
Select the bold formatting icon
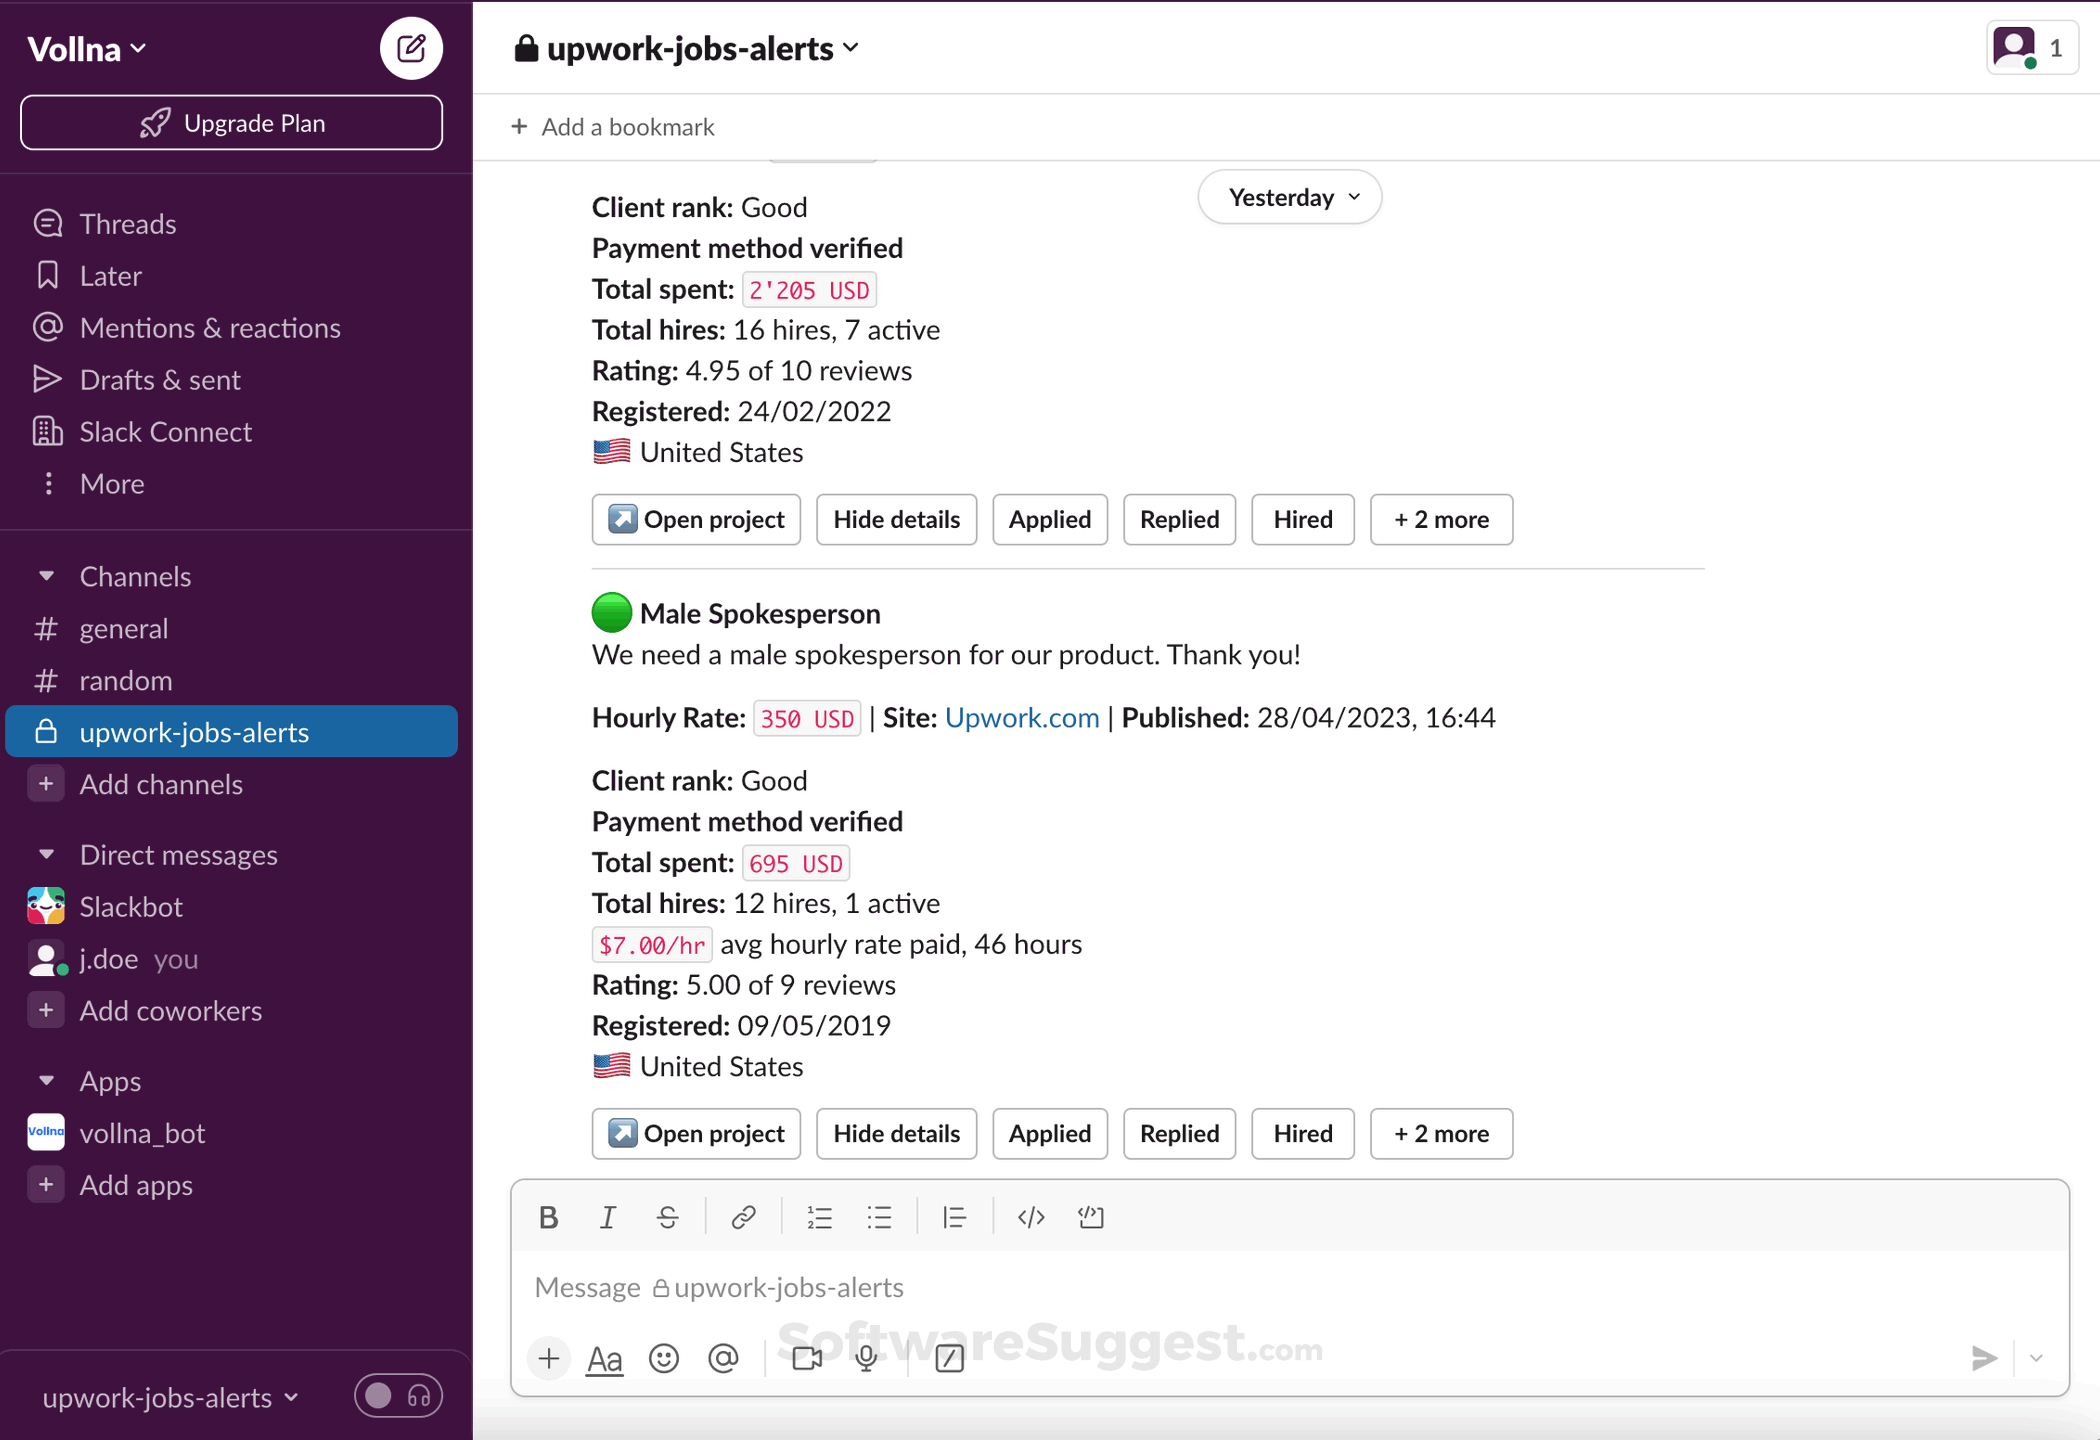(548, 1217)
